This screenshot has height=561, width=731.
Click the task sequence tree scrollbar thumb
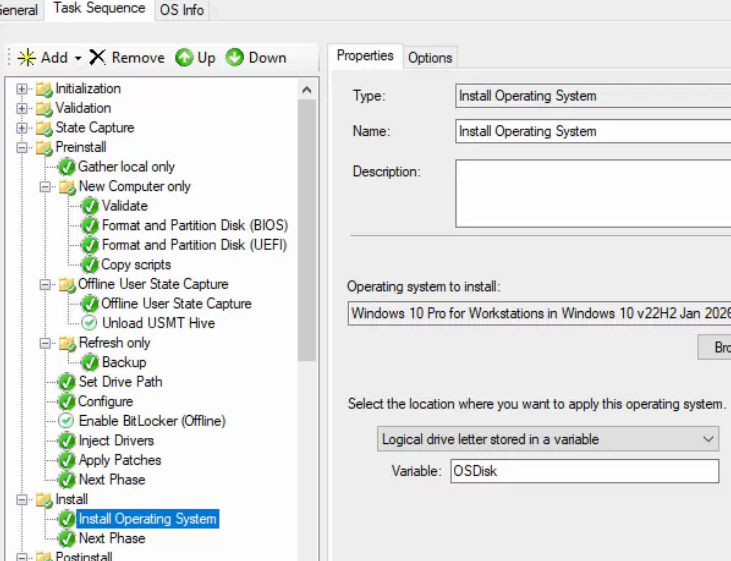click(x=306, y=230)
